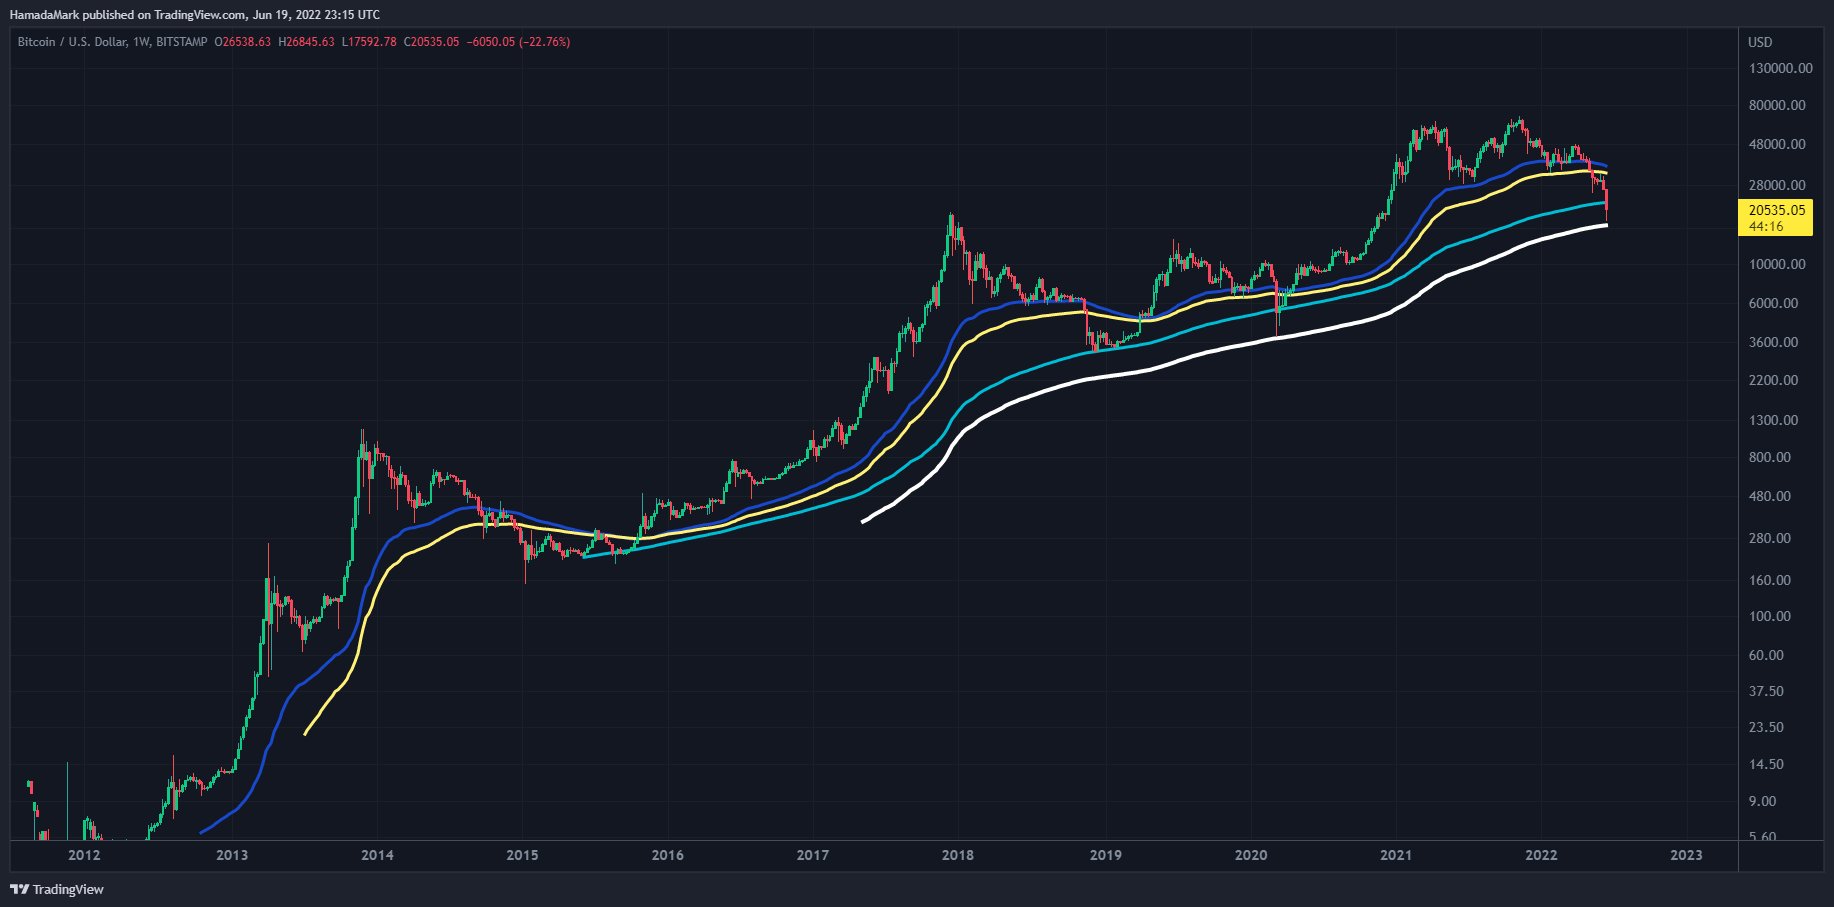Click the 2012 year label on time axis
The width and height of the screenshot is (1834, 907).
click(84, 855)
